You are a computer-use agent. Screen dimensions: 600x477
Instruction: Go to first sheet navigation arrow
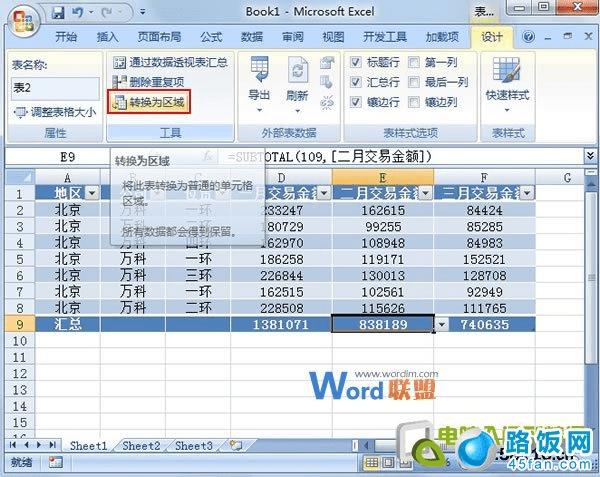13,444
